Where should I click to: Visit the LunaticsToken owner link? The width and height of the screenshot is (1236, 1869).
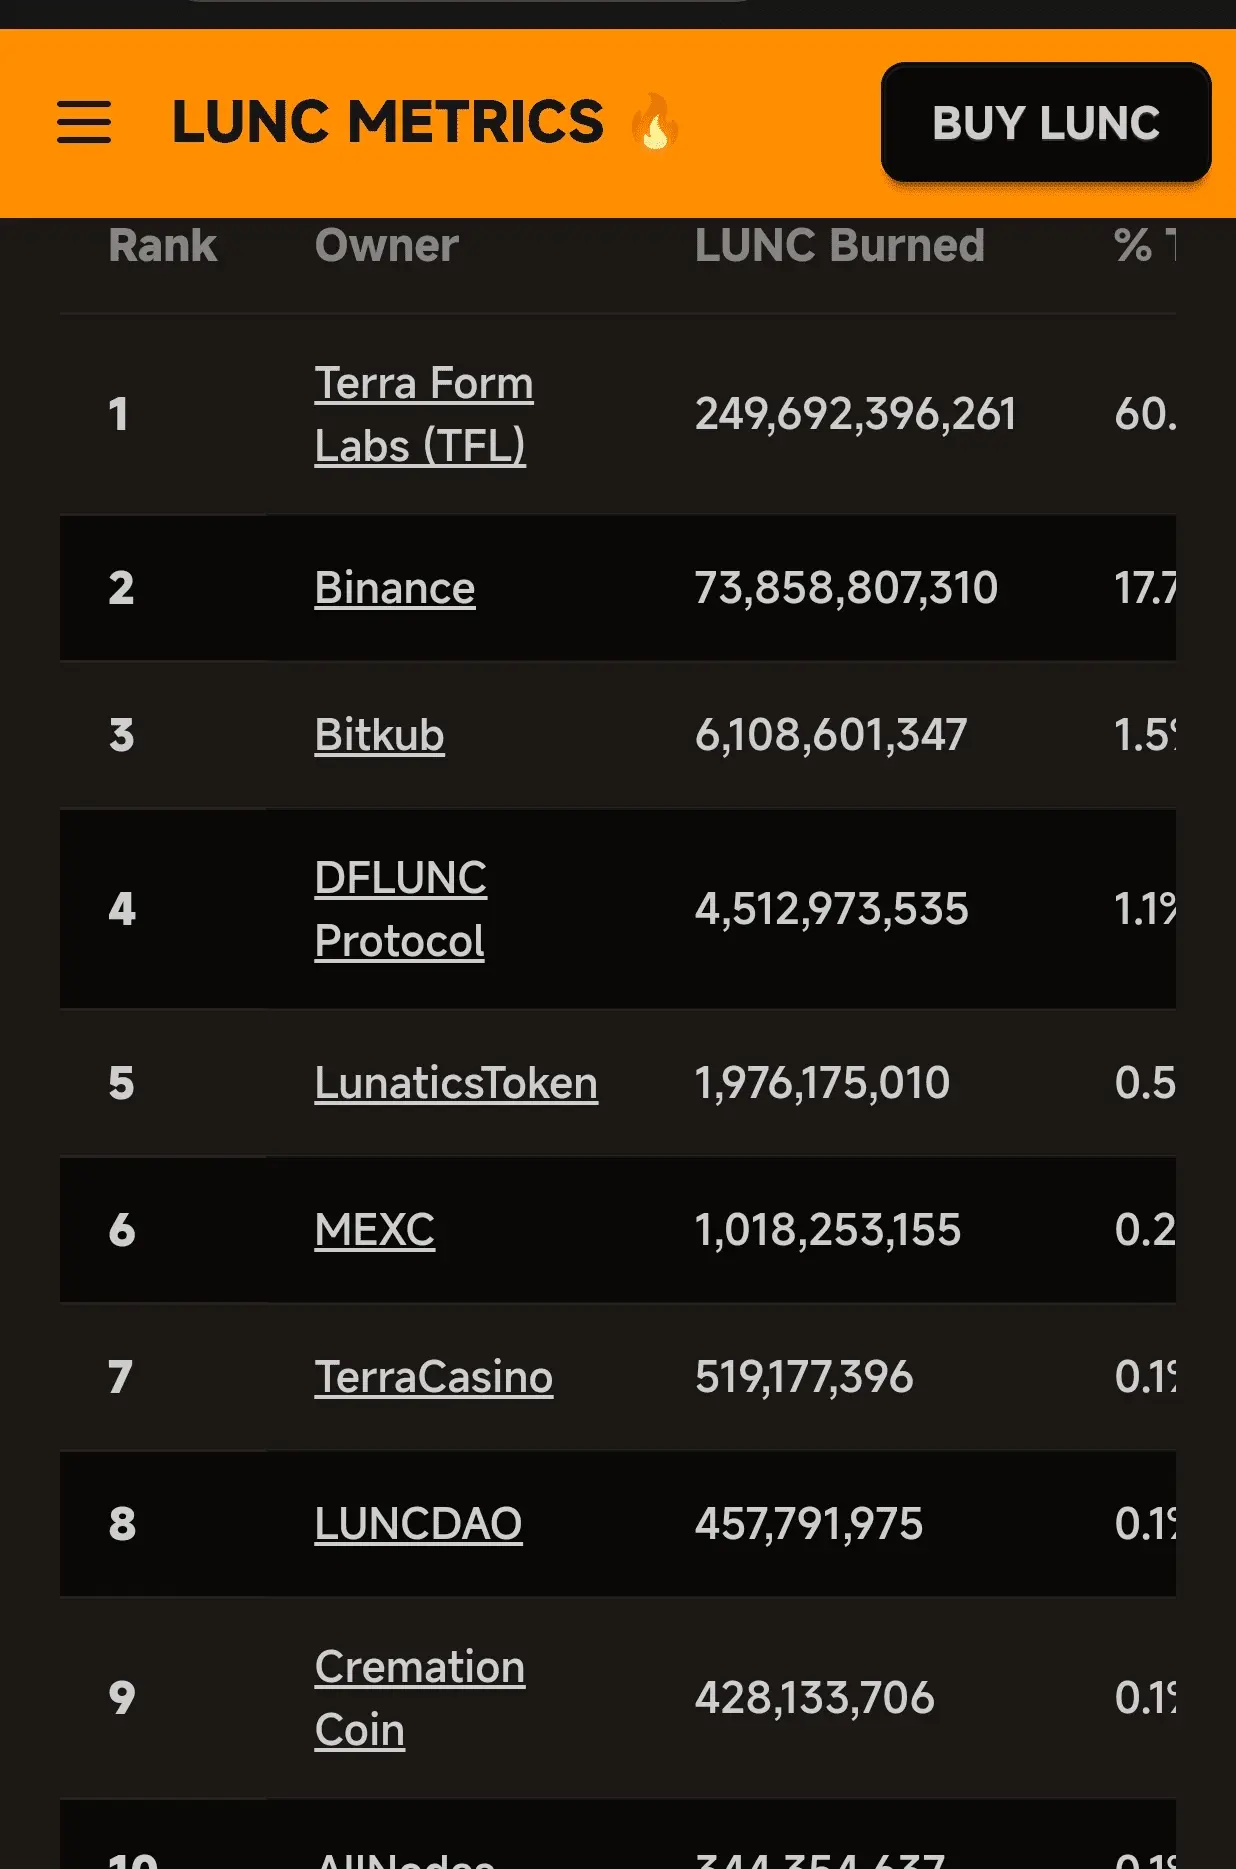(x=456, y=1083)
